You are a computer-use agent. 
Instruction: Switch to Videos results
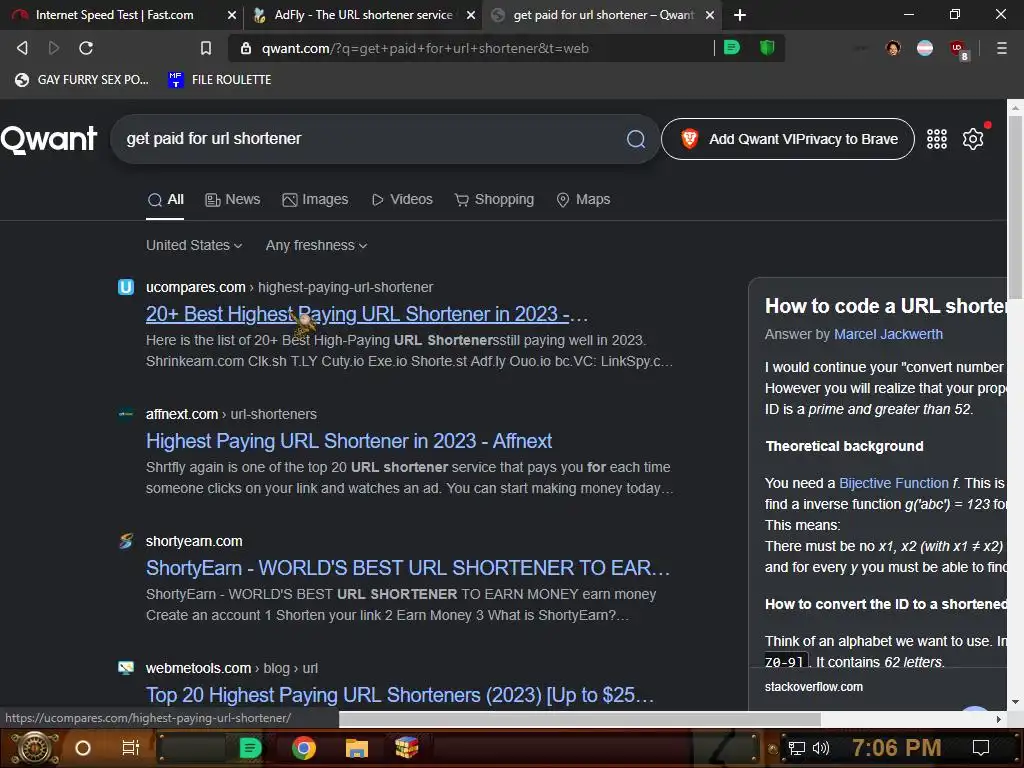click(402, 199)
